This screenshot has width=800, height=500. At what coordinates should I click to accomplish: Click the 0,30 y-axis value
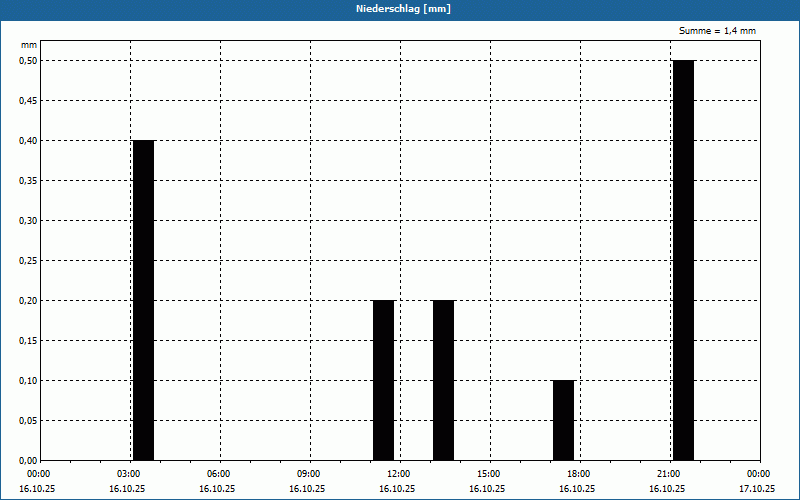[x=28, y=221]
